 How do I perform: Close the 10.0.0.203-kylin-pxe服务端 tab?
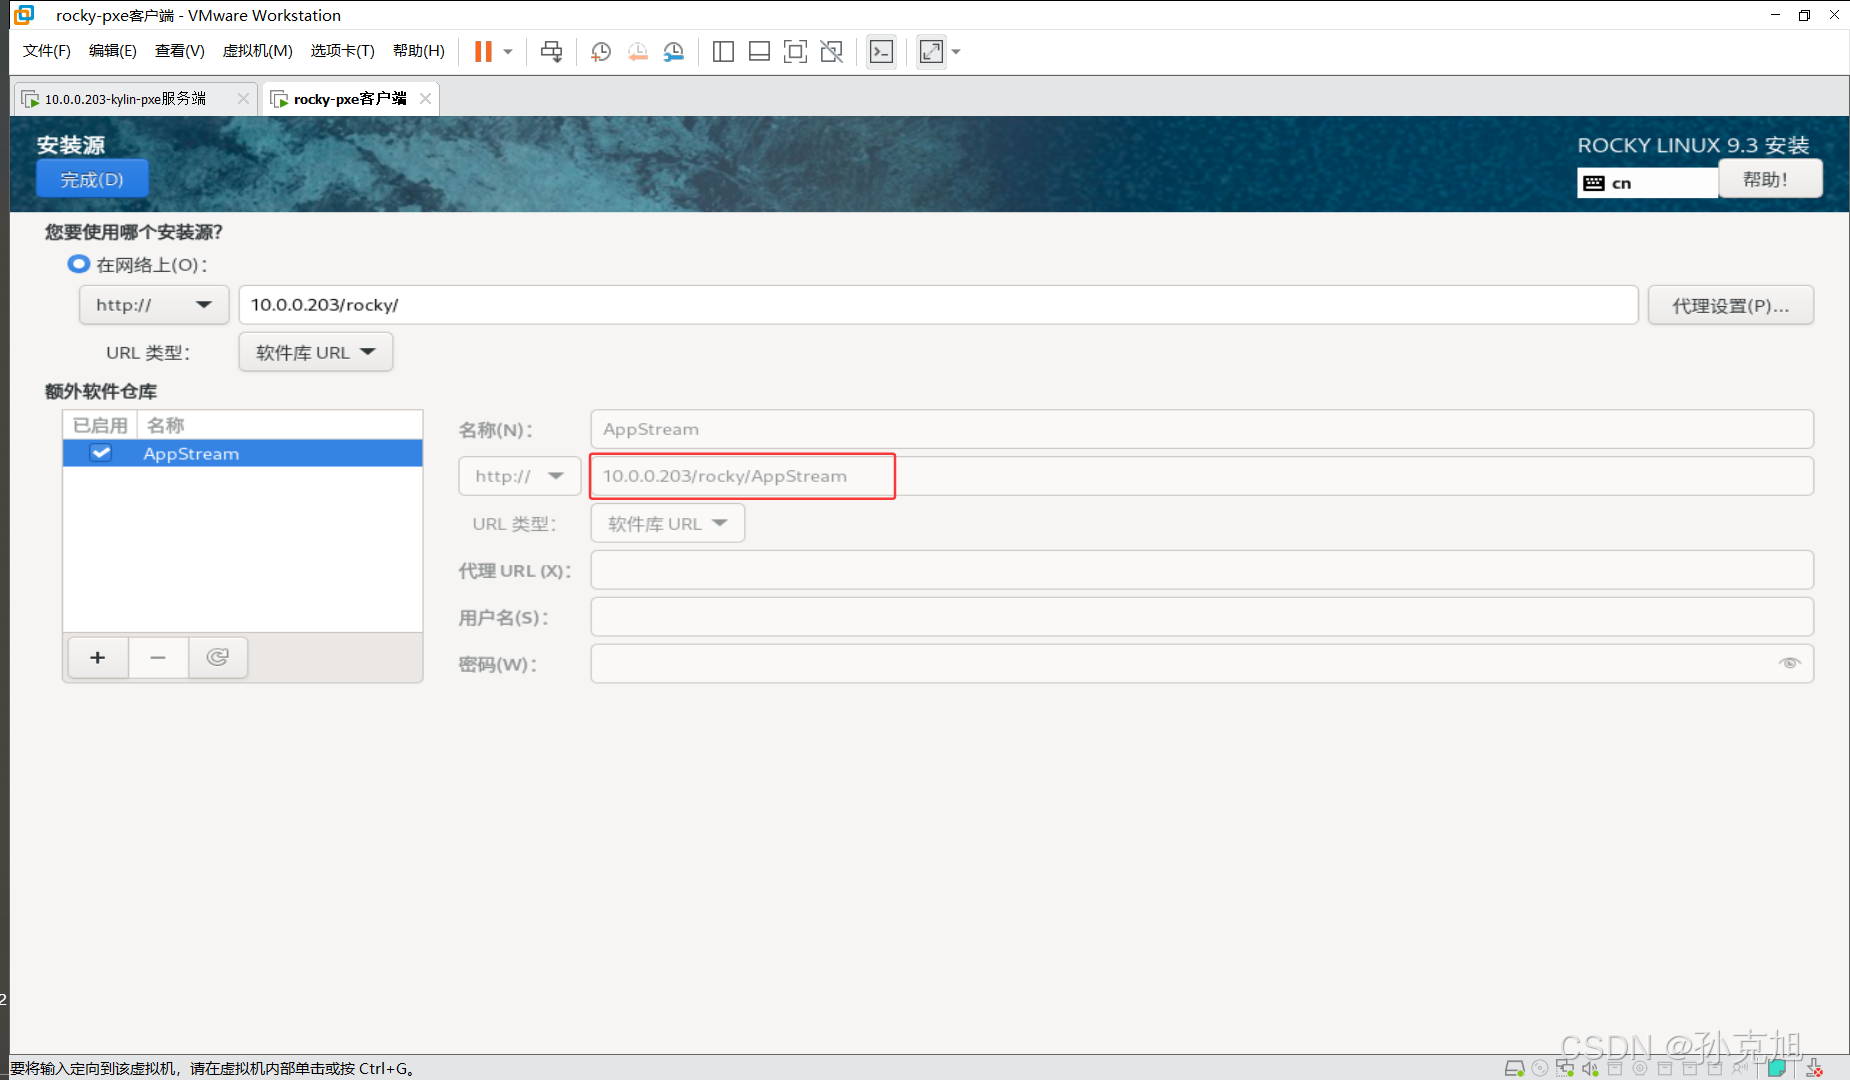coord(243,98)
